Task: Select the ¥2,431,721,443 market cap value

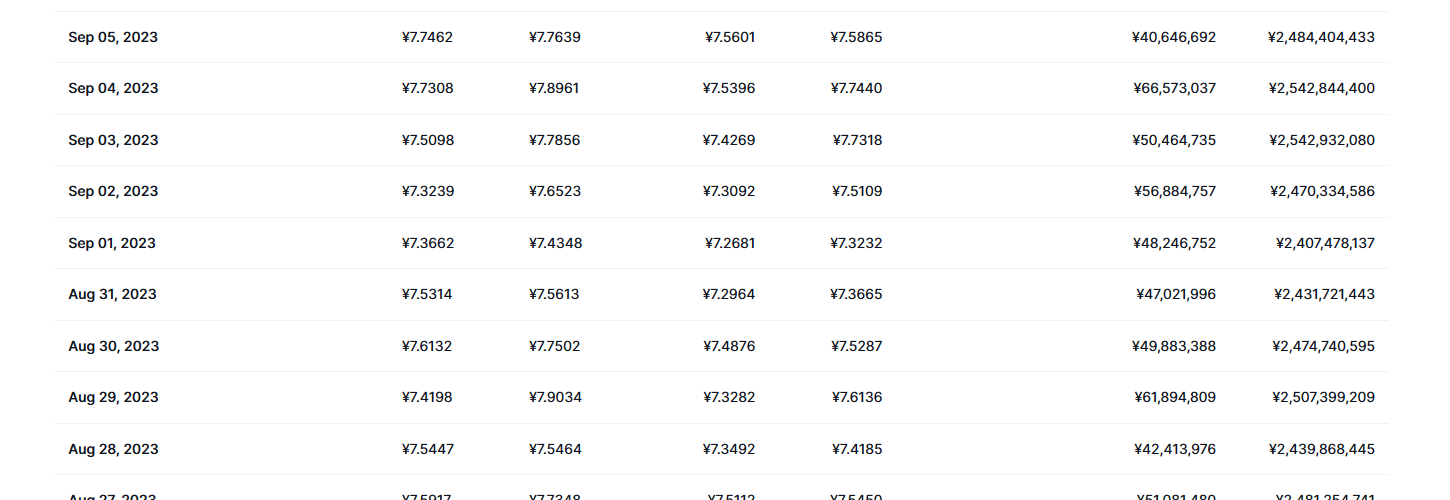Action: (x=1324, y=294)
